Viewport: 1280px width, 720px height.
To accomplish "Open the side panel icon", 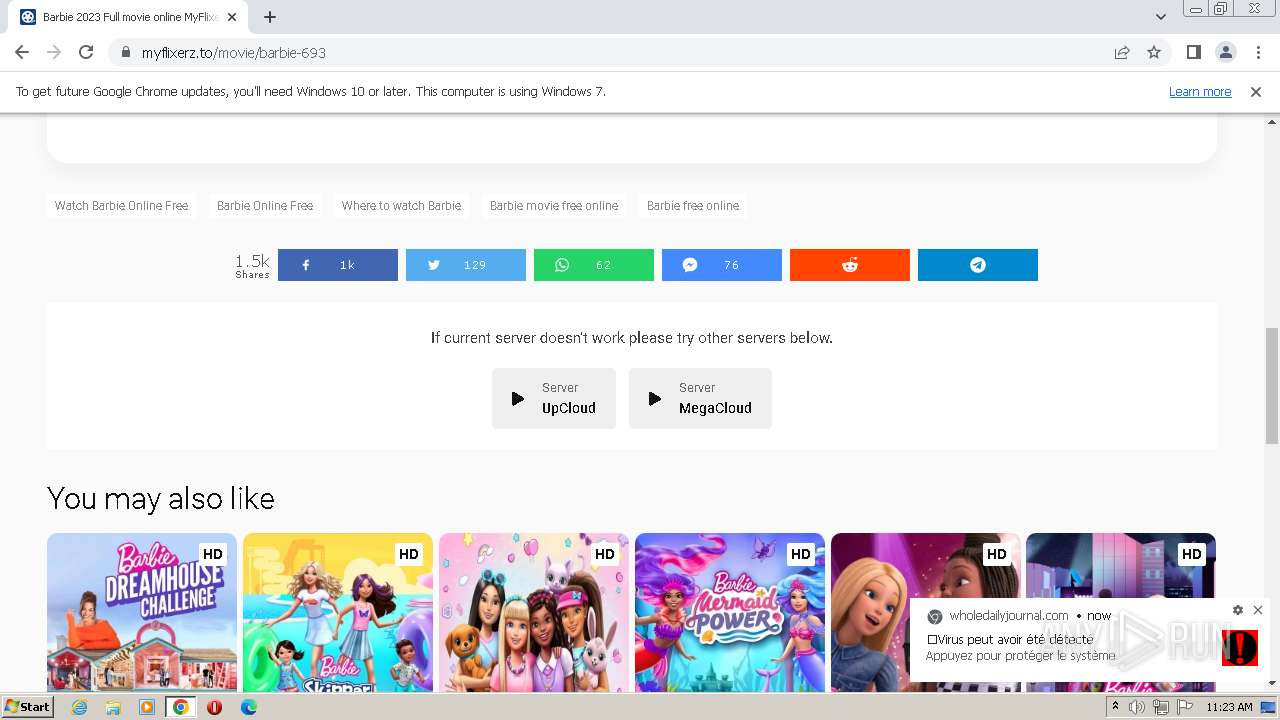I will click(1193, 52).
